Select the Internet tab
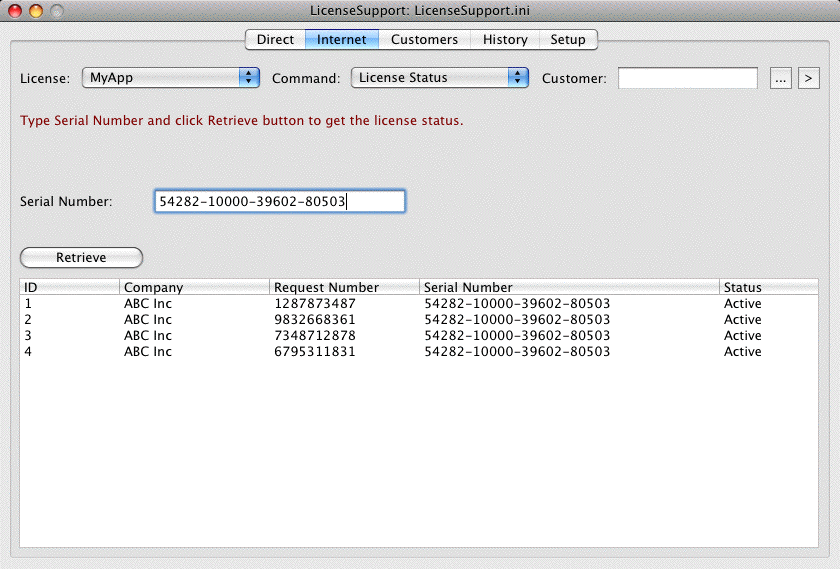The image size is (840, 569). pyautogui.click(x=342, y=40)
